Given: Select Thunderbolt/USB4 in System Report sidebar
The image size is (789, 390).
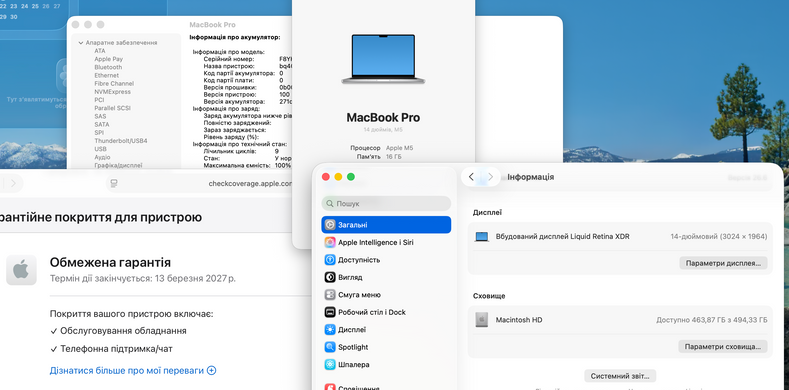Looking at the screenshot, I should [x=121, y=141].
